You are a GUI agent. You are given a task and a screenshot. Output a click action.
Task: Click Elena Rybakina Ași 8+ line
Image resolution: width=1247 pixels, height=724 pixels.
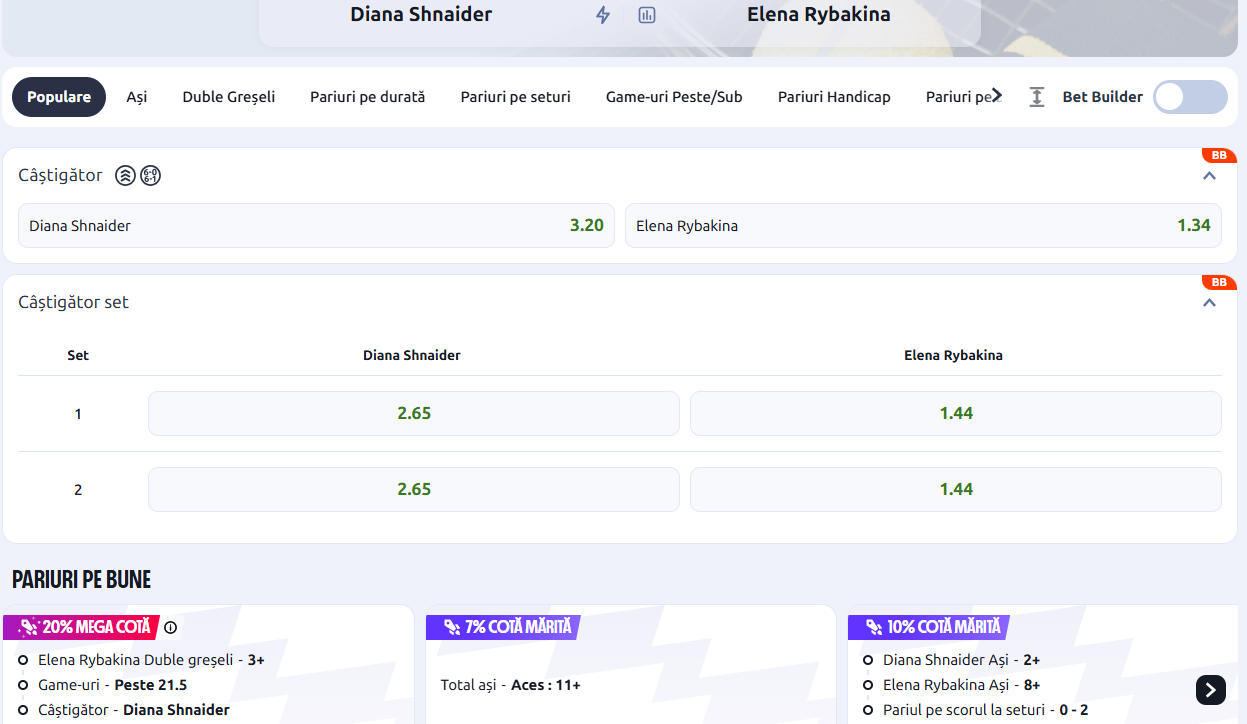(962, 685)
